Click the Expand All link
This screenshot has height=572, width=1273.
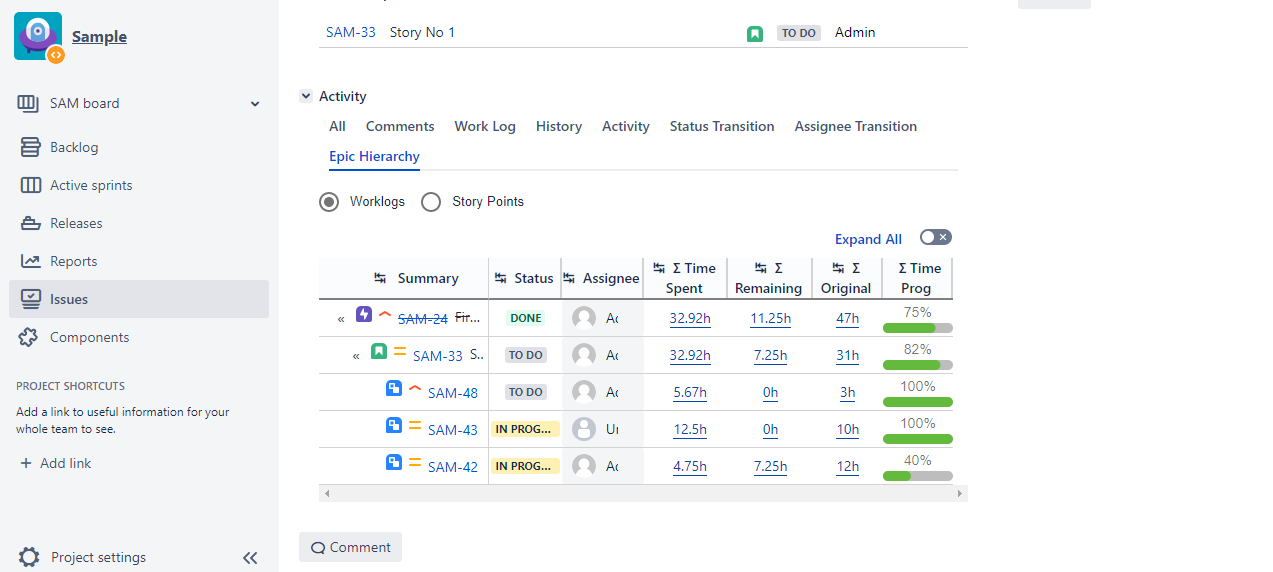868,239
